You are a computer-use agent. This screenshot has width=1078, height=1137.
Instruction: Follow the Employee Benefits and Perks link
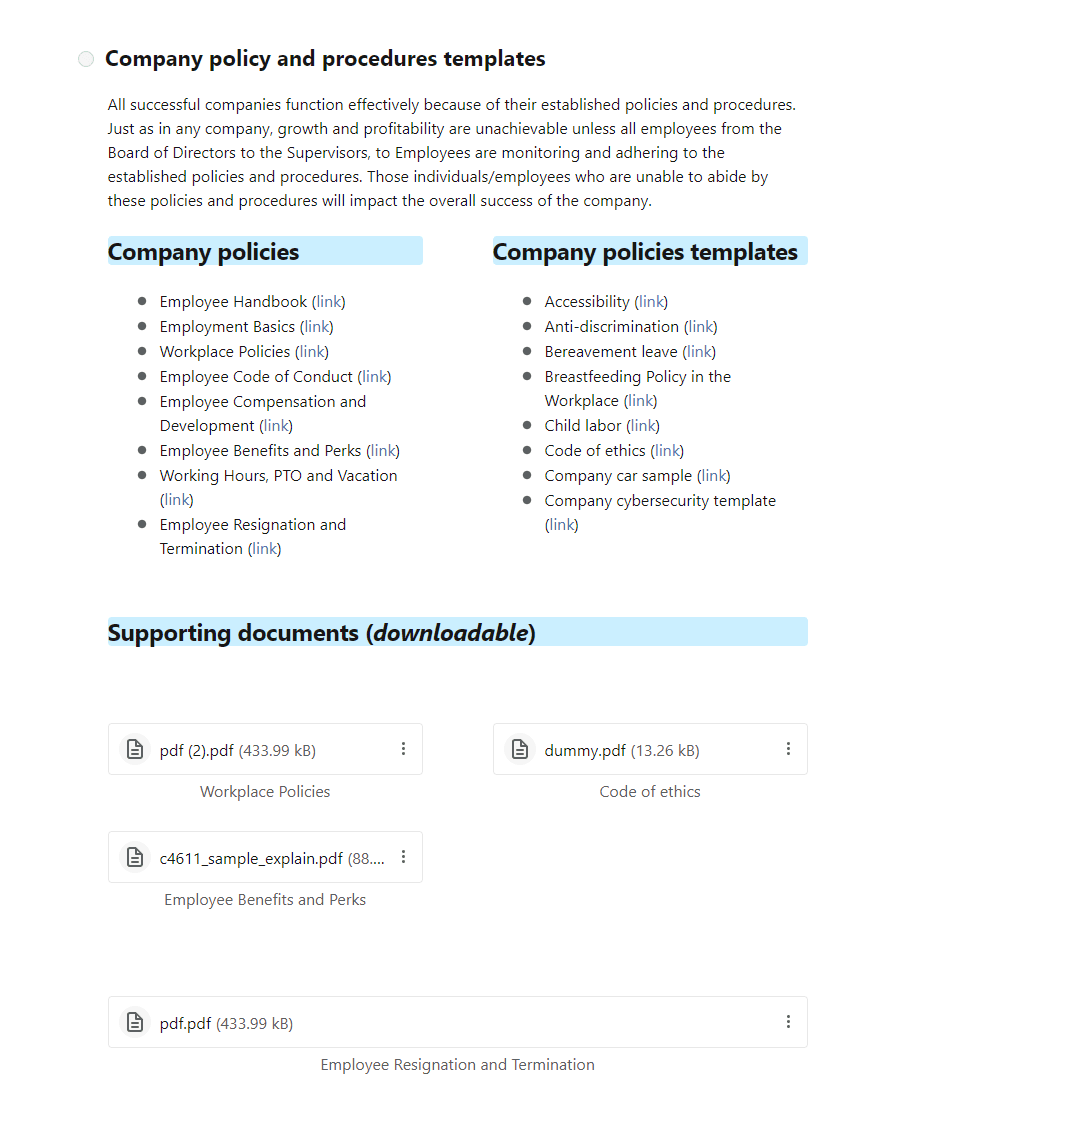(x=383, y=451)
